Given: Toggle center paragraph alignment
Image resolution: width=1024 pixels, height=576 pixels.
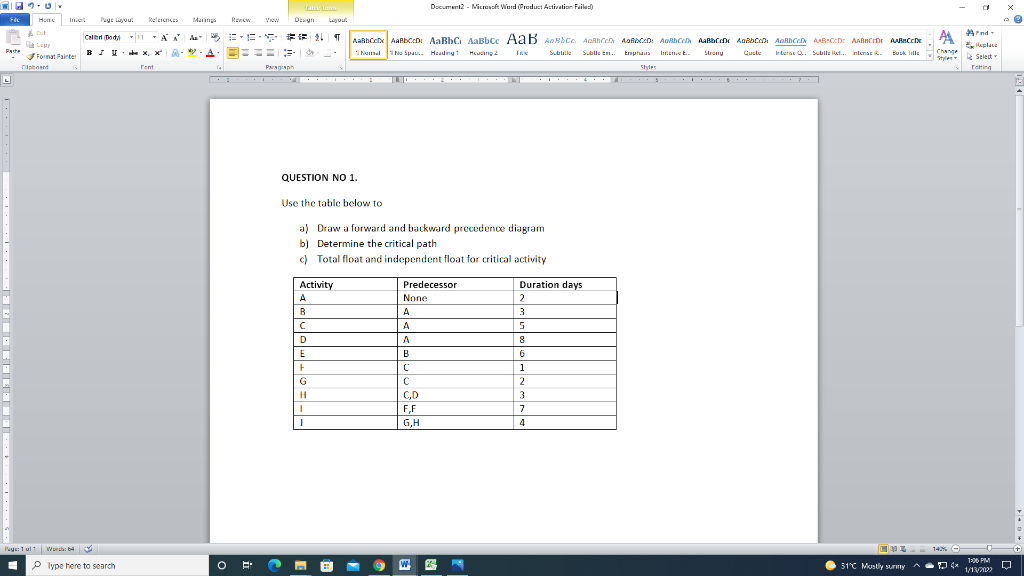Looking at the screenshot, I should point(245,52).
